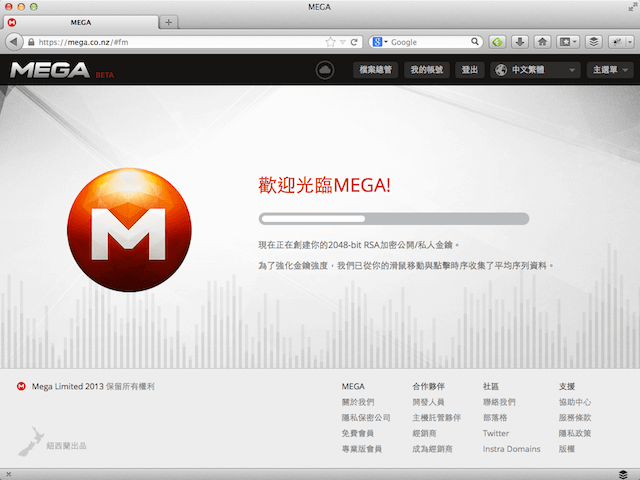Click the URL address field

tap(180, 42)
